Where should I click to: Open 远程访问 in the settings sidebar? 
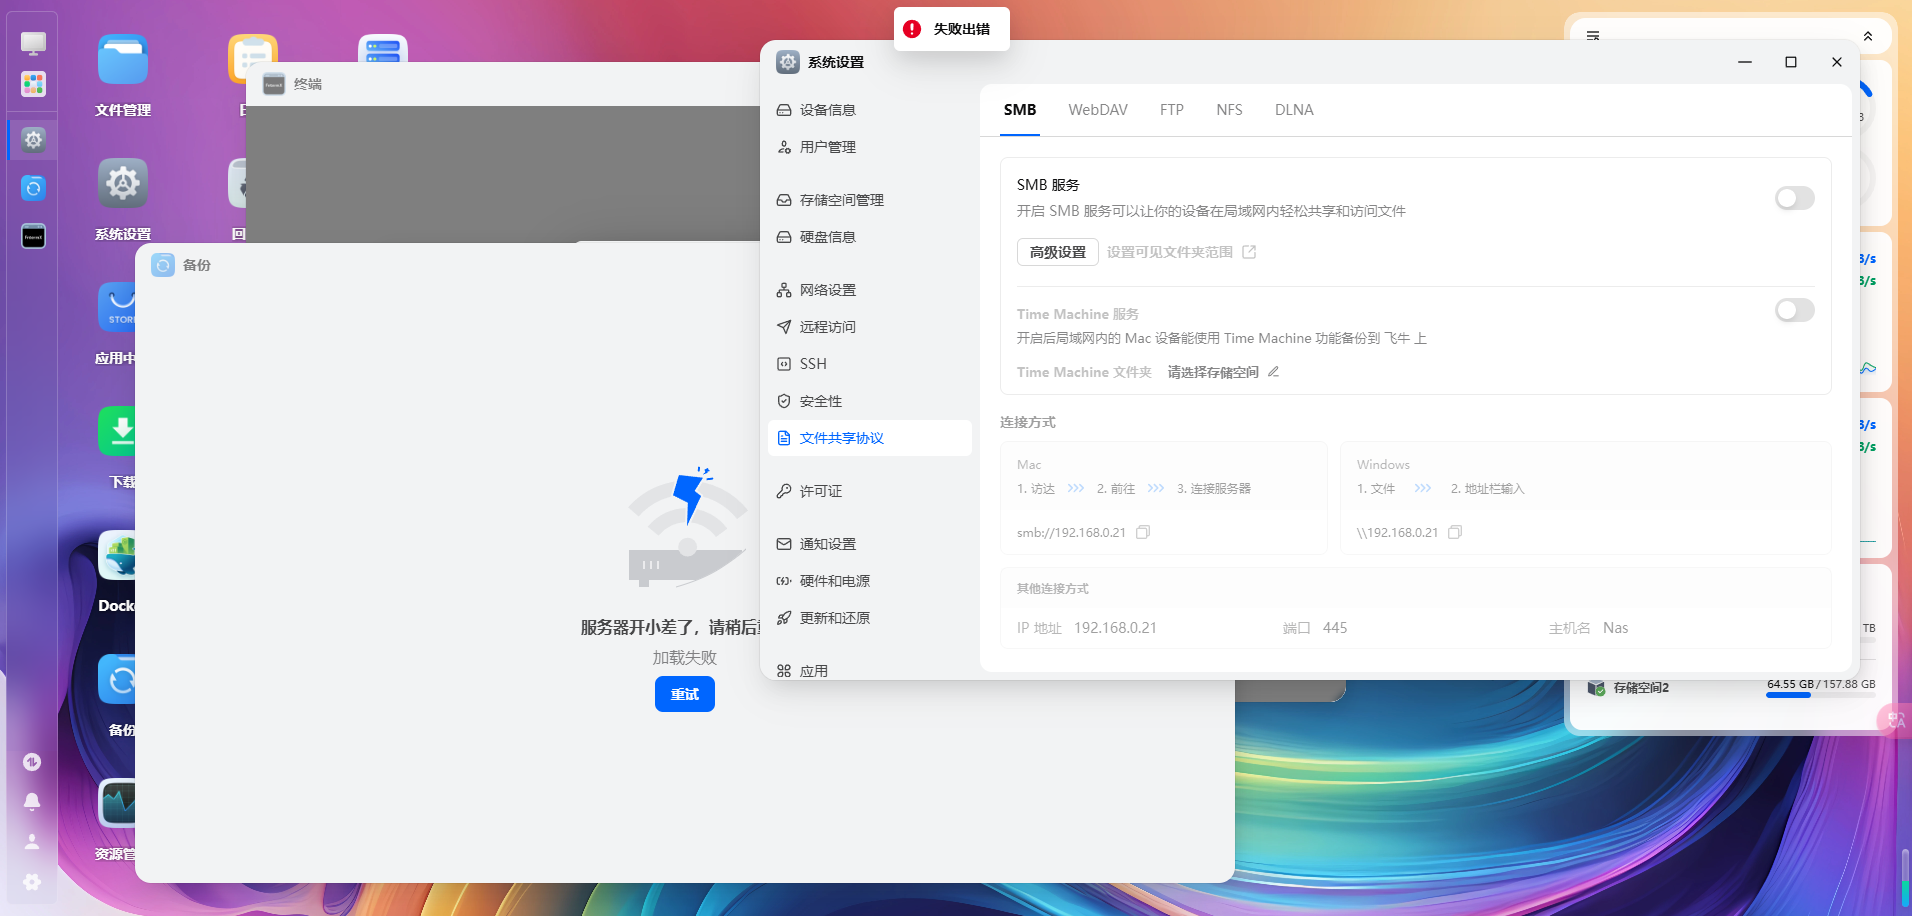pyautogui.click(x=870, y=327)
